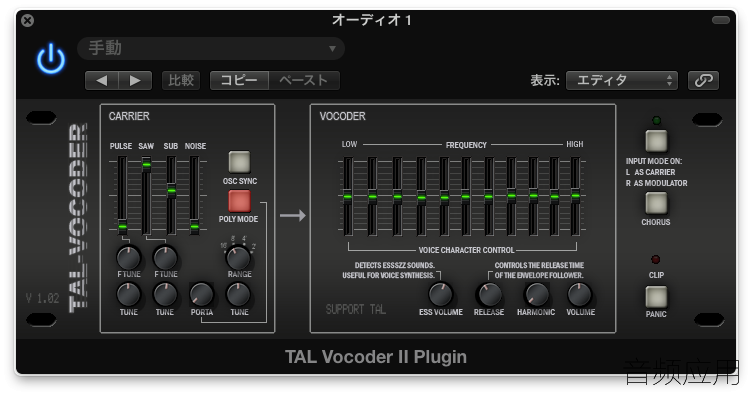Screen dimensions: 752x396
Task: Click the RANGE octave knob
Action: point(238,258)
